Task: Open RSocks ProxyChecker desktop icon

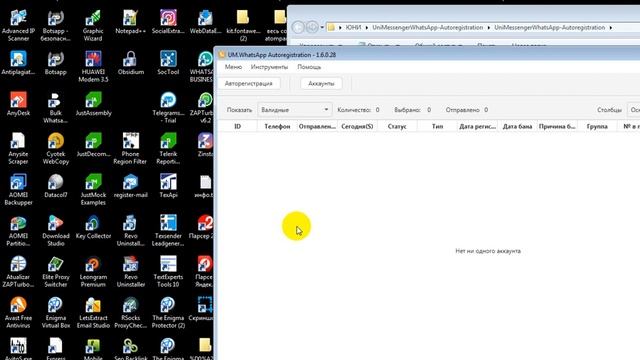Action: point(131,312)
